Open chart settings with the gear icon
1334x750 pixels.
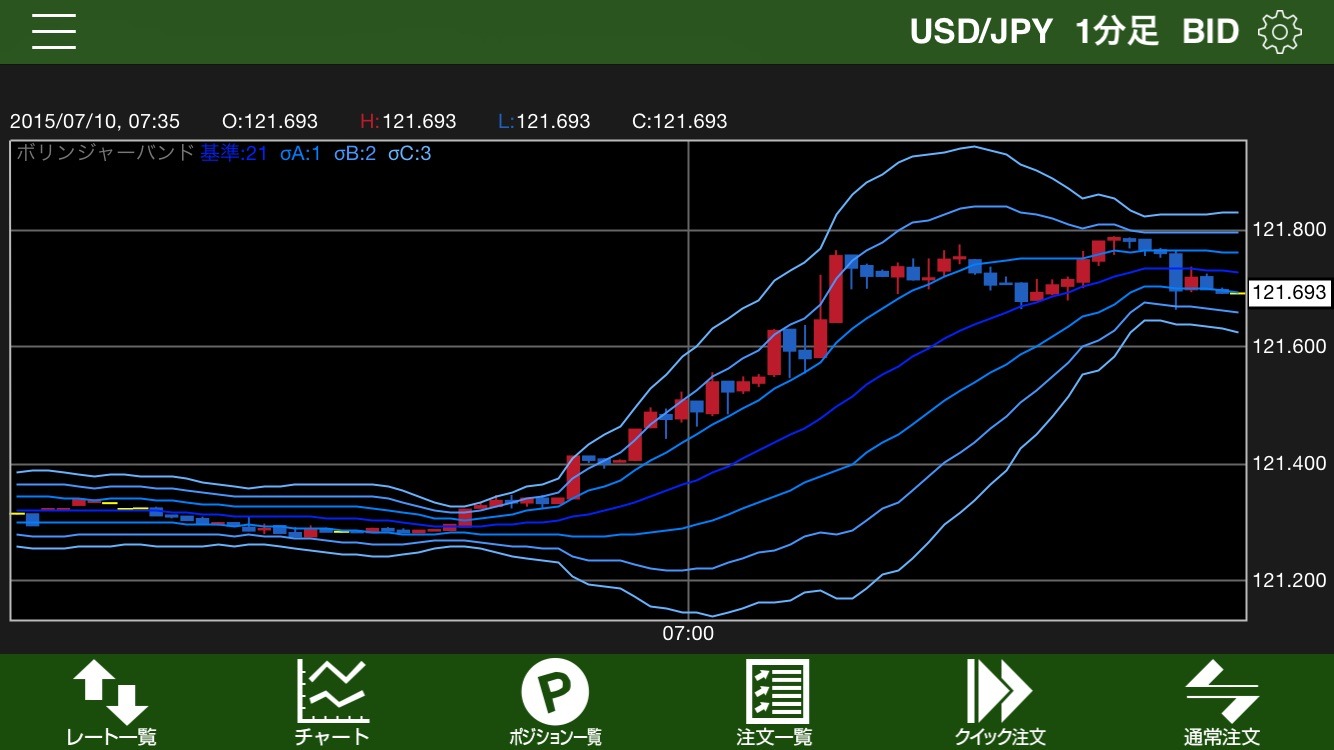(1279, 32)
